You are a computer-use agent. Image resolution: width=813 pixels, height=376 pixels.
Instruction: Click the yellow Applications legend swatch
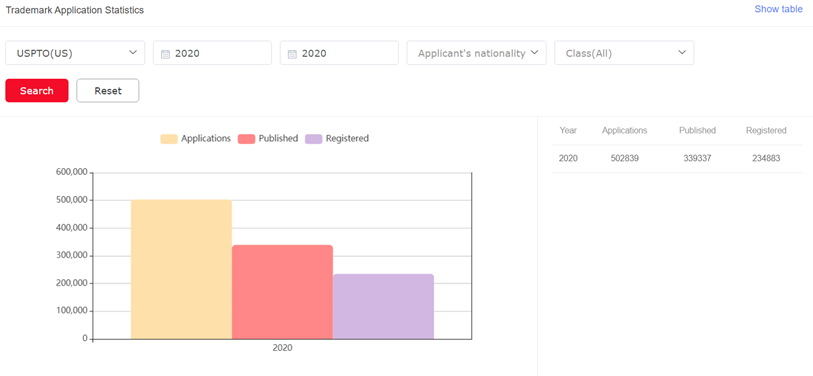[169, 138]
